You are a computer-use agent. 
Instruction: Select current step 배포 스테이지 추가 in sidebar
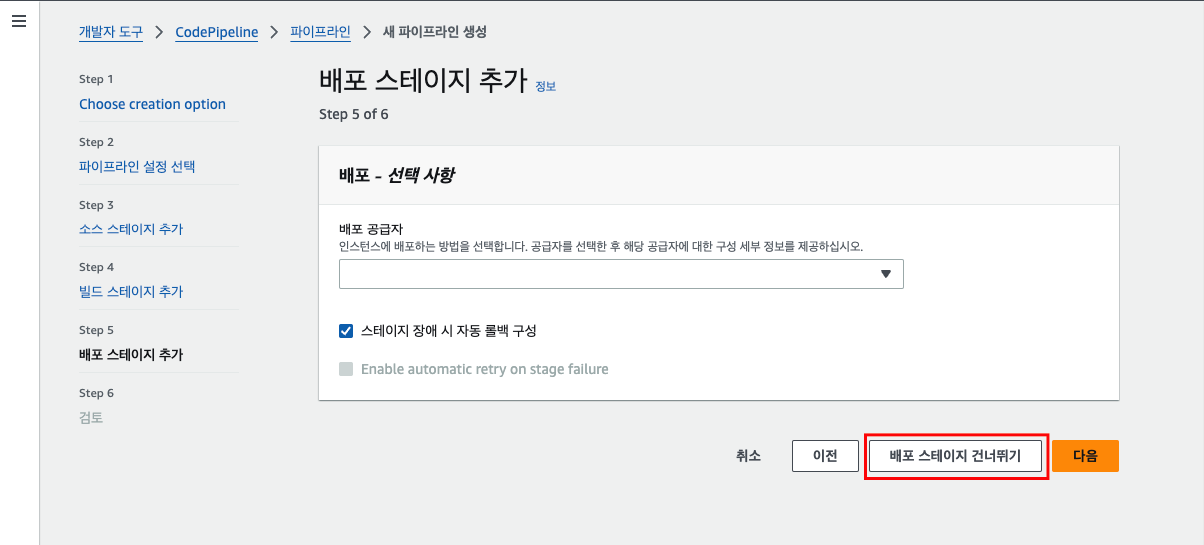(131, 354)
